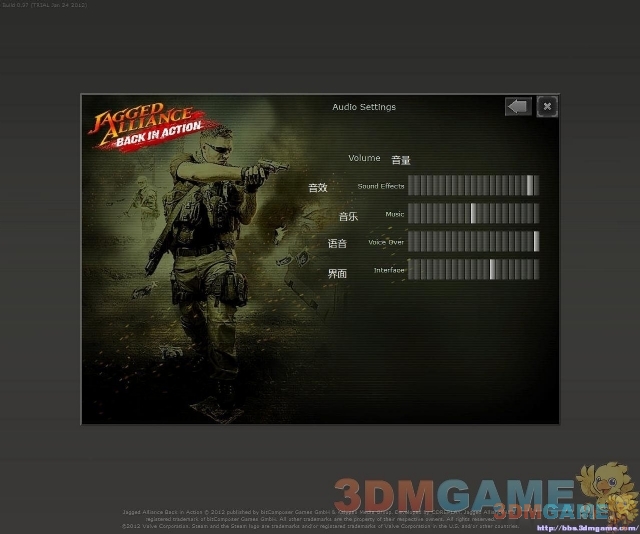Click the Music label
Image resolution: width=640 pixels, height=534 pixels.
coord(395,214)
